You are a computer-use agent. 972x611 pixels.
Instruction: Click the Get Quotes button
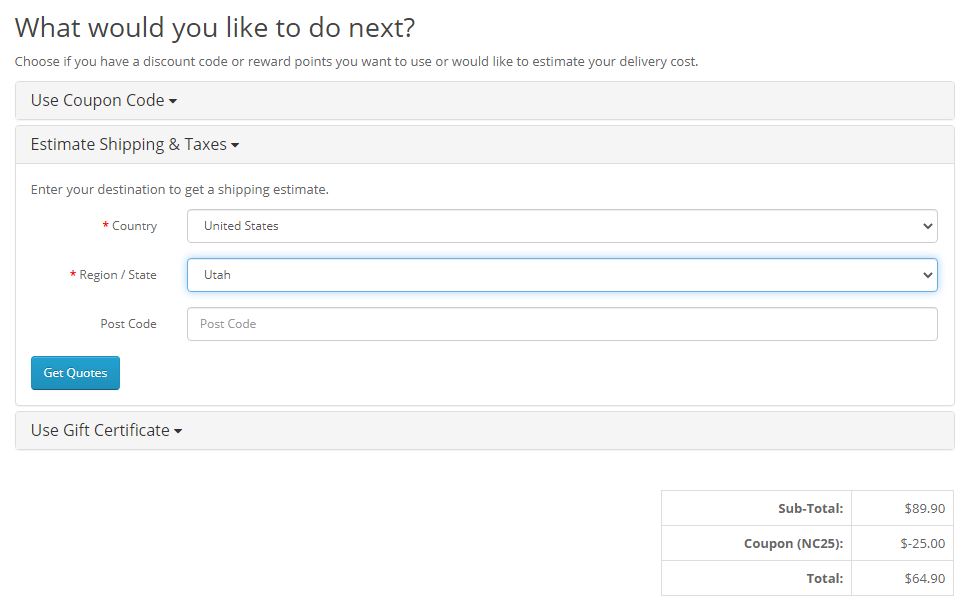click(75, 373)
